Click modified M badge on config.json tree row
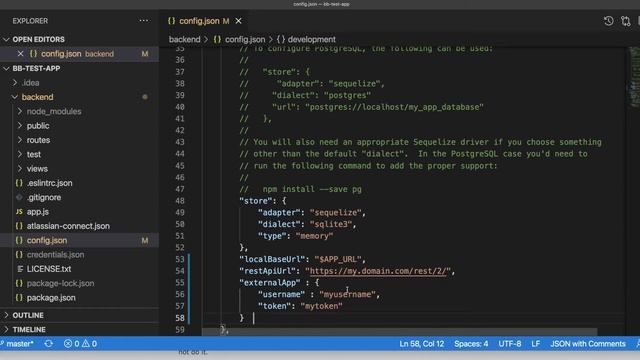The image size is (640, 360). tap(145, 240)
